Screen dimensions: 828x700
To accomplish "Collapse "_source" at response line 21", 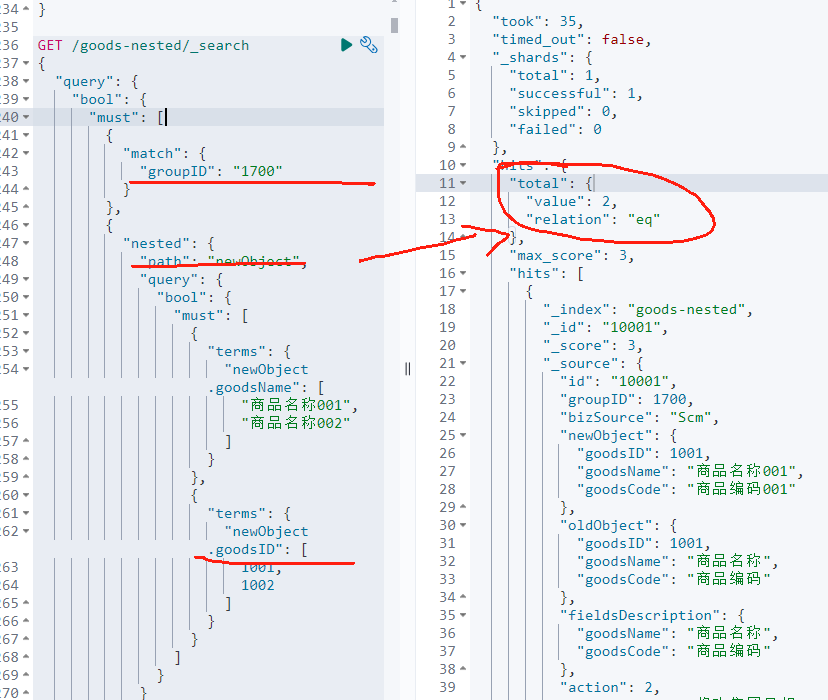I will click(463, 363).
